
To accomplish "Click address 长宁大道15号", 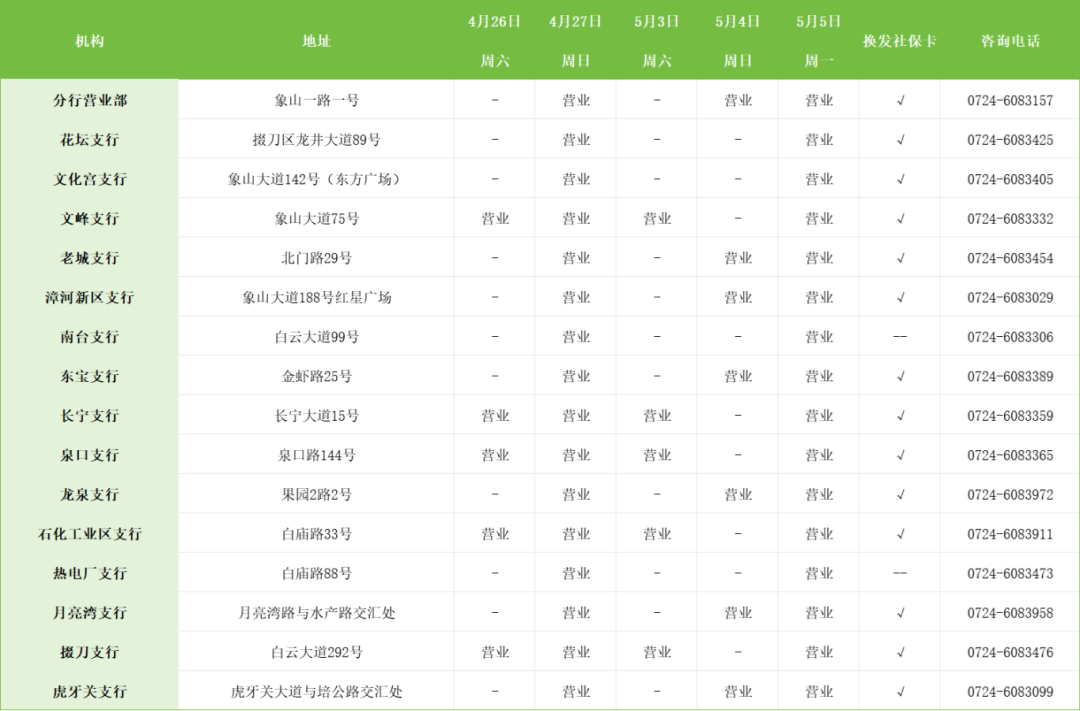I will [316, 415].
